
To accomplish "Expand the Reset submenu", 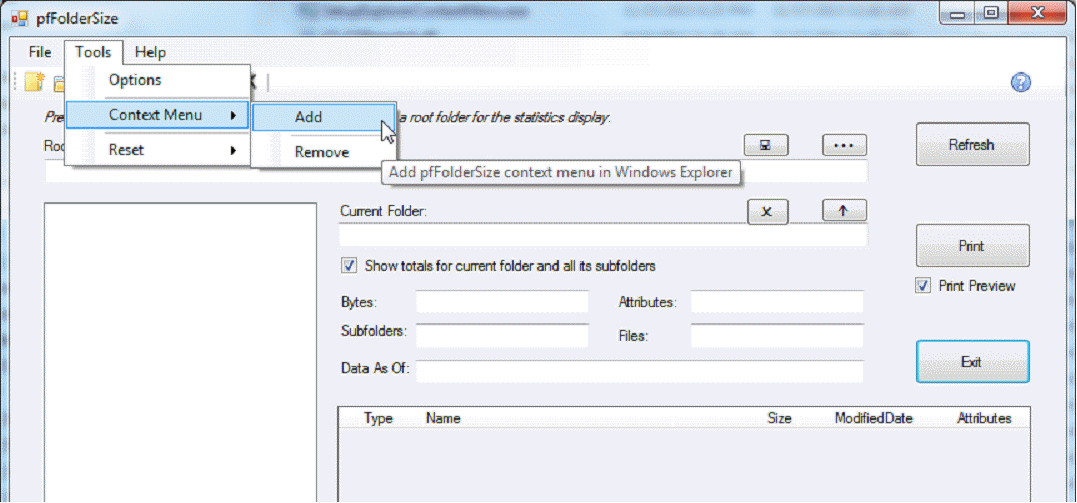I will coord(158,150).
